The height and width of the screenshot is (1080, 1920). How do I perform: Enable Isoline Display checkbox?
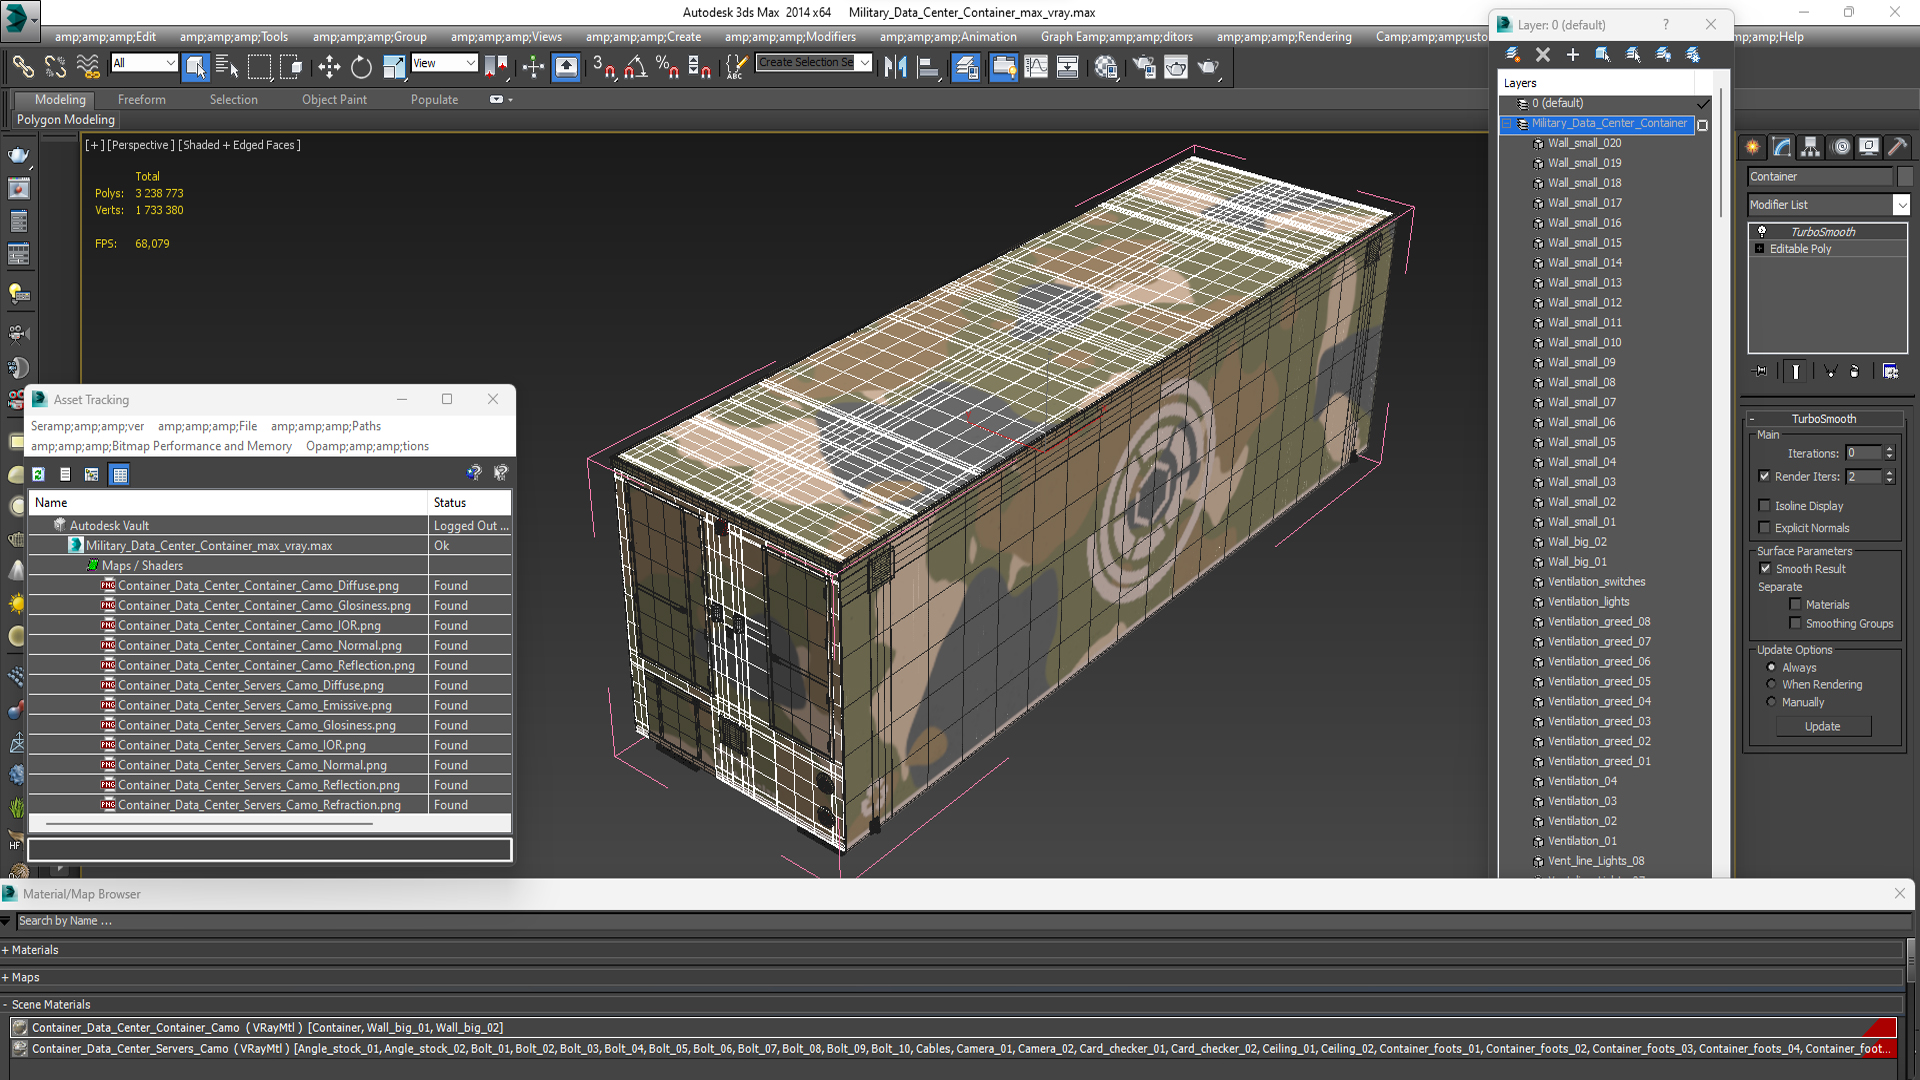click(1764, 505)
